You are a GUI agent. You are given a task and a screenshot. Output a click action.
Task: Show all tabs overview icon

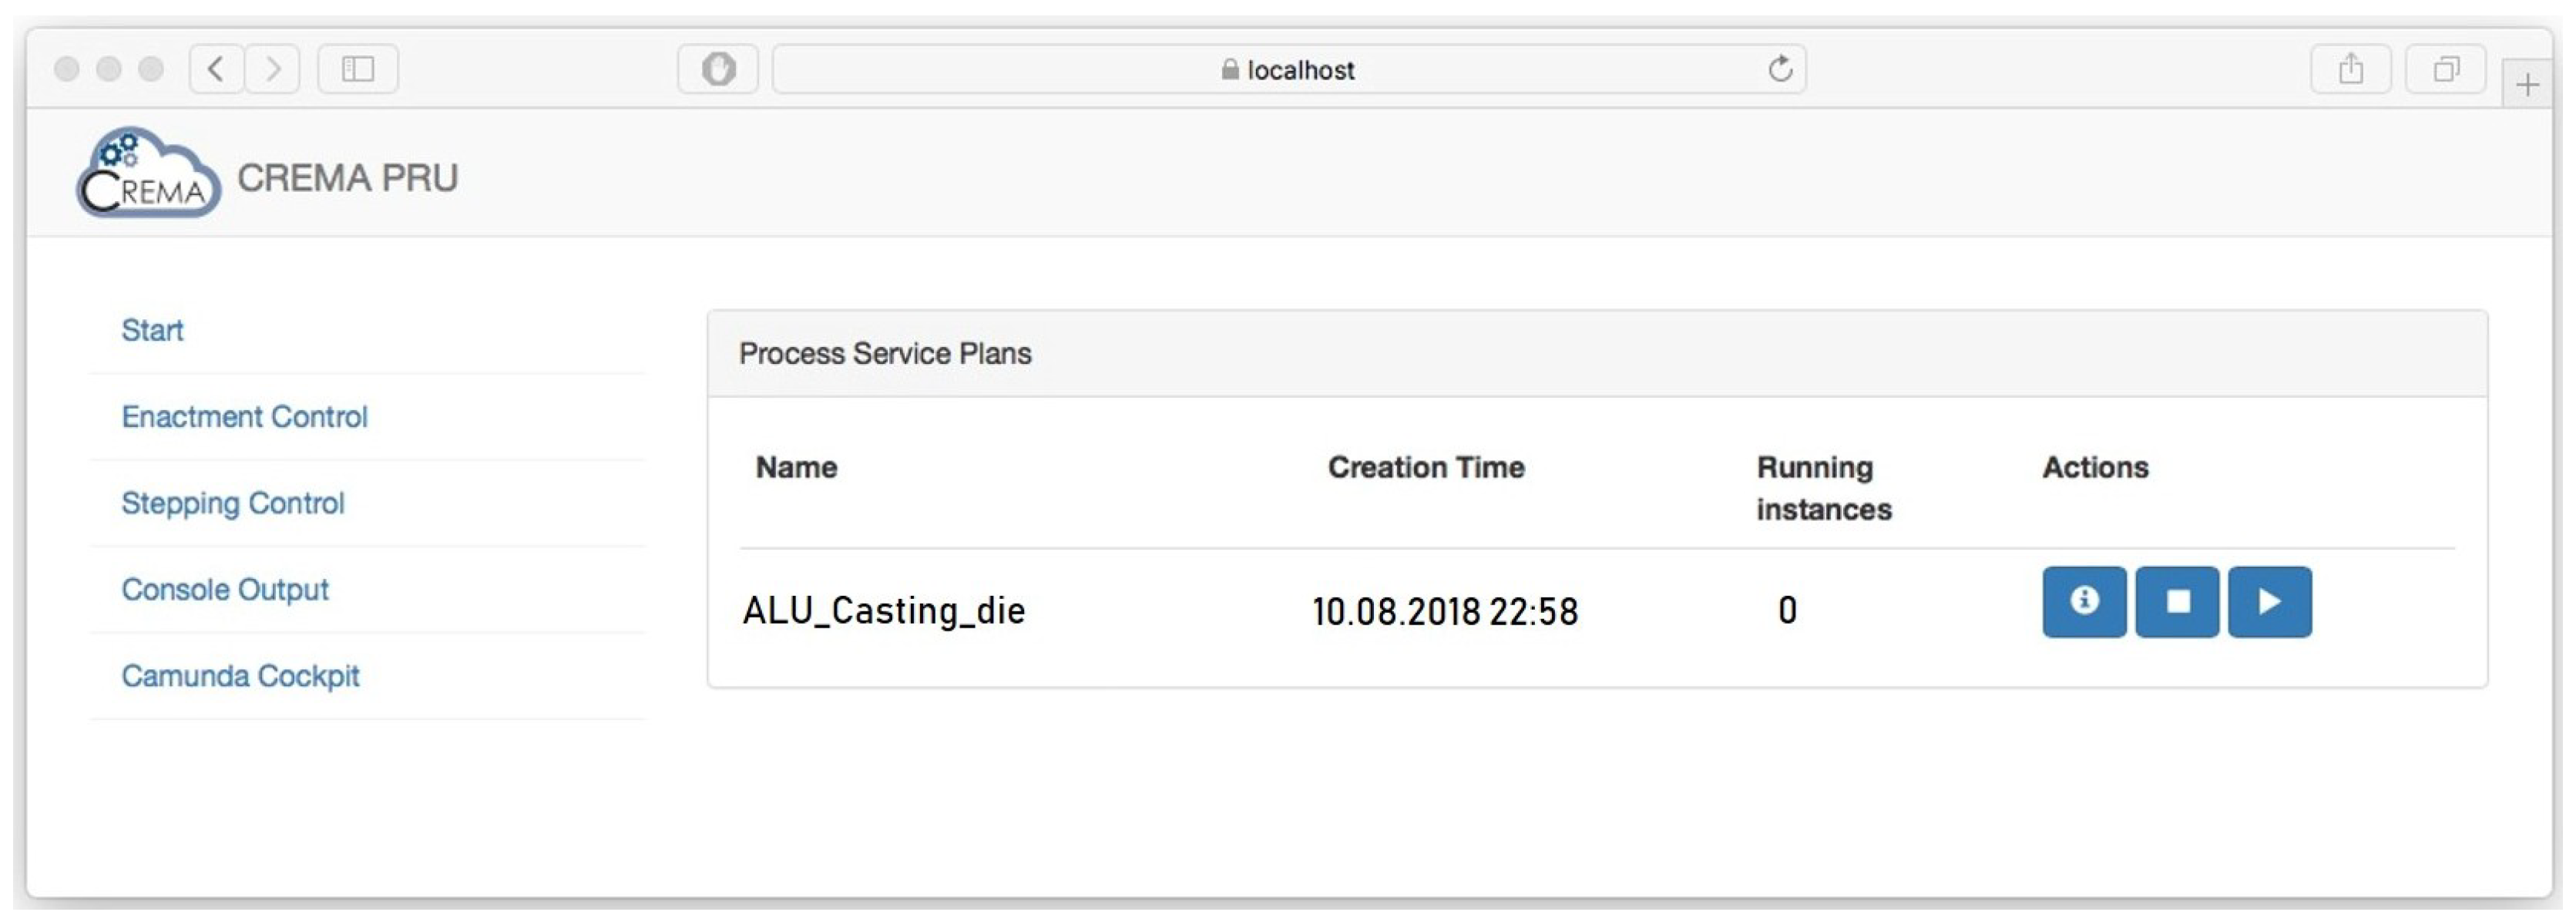pyautogui.click(x=2444, y=69)
